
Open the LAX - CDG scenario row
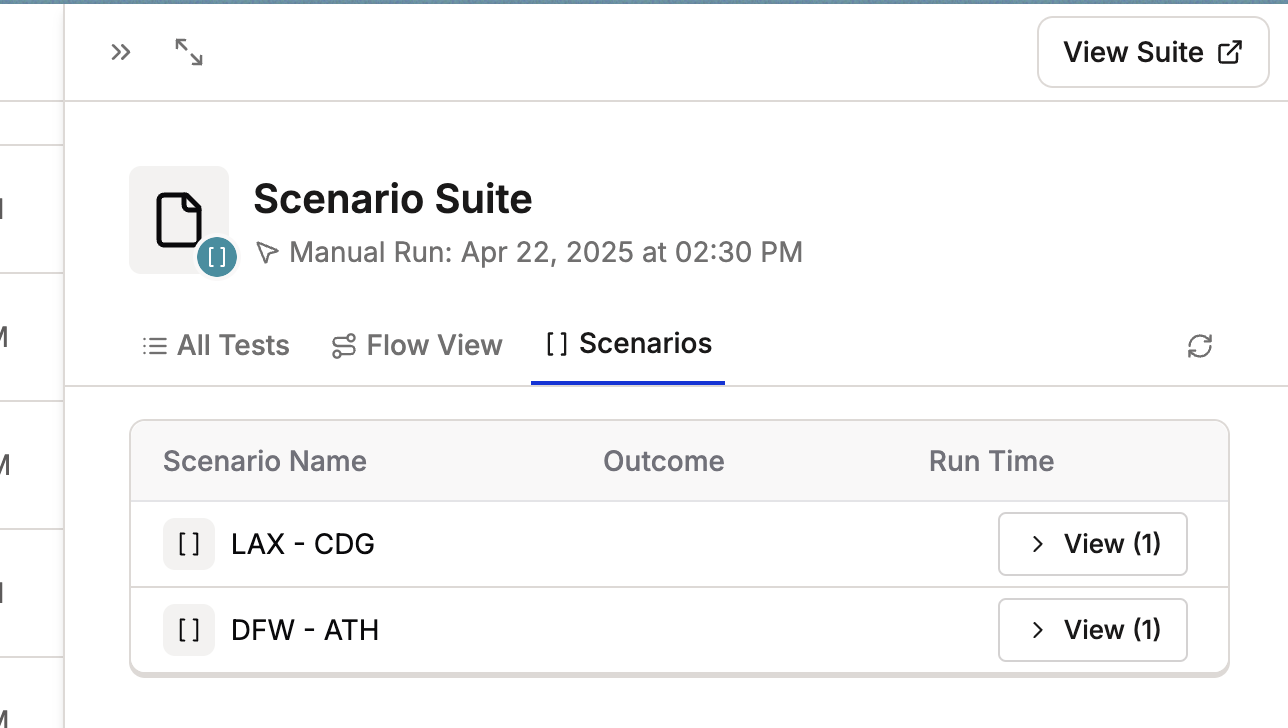point(303,544)
